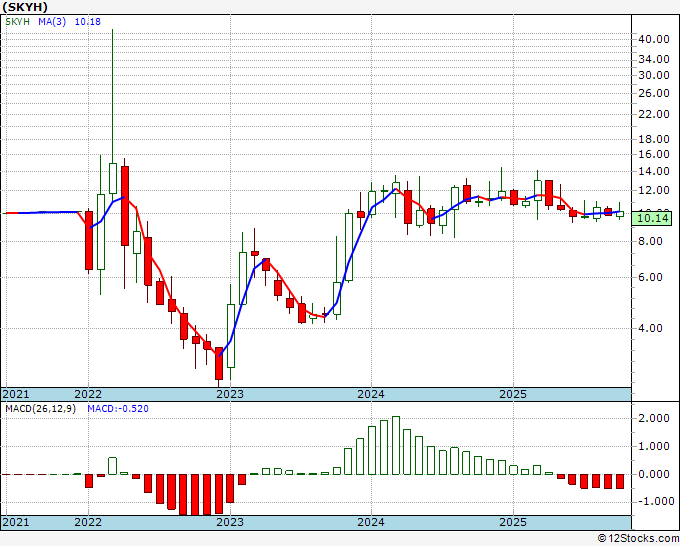Click the 2024 marker on price timeline

(x=371, y=394)
